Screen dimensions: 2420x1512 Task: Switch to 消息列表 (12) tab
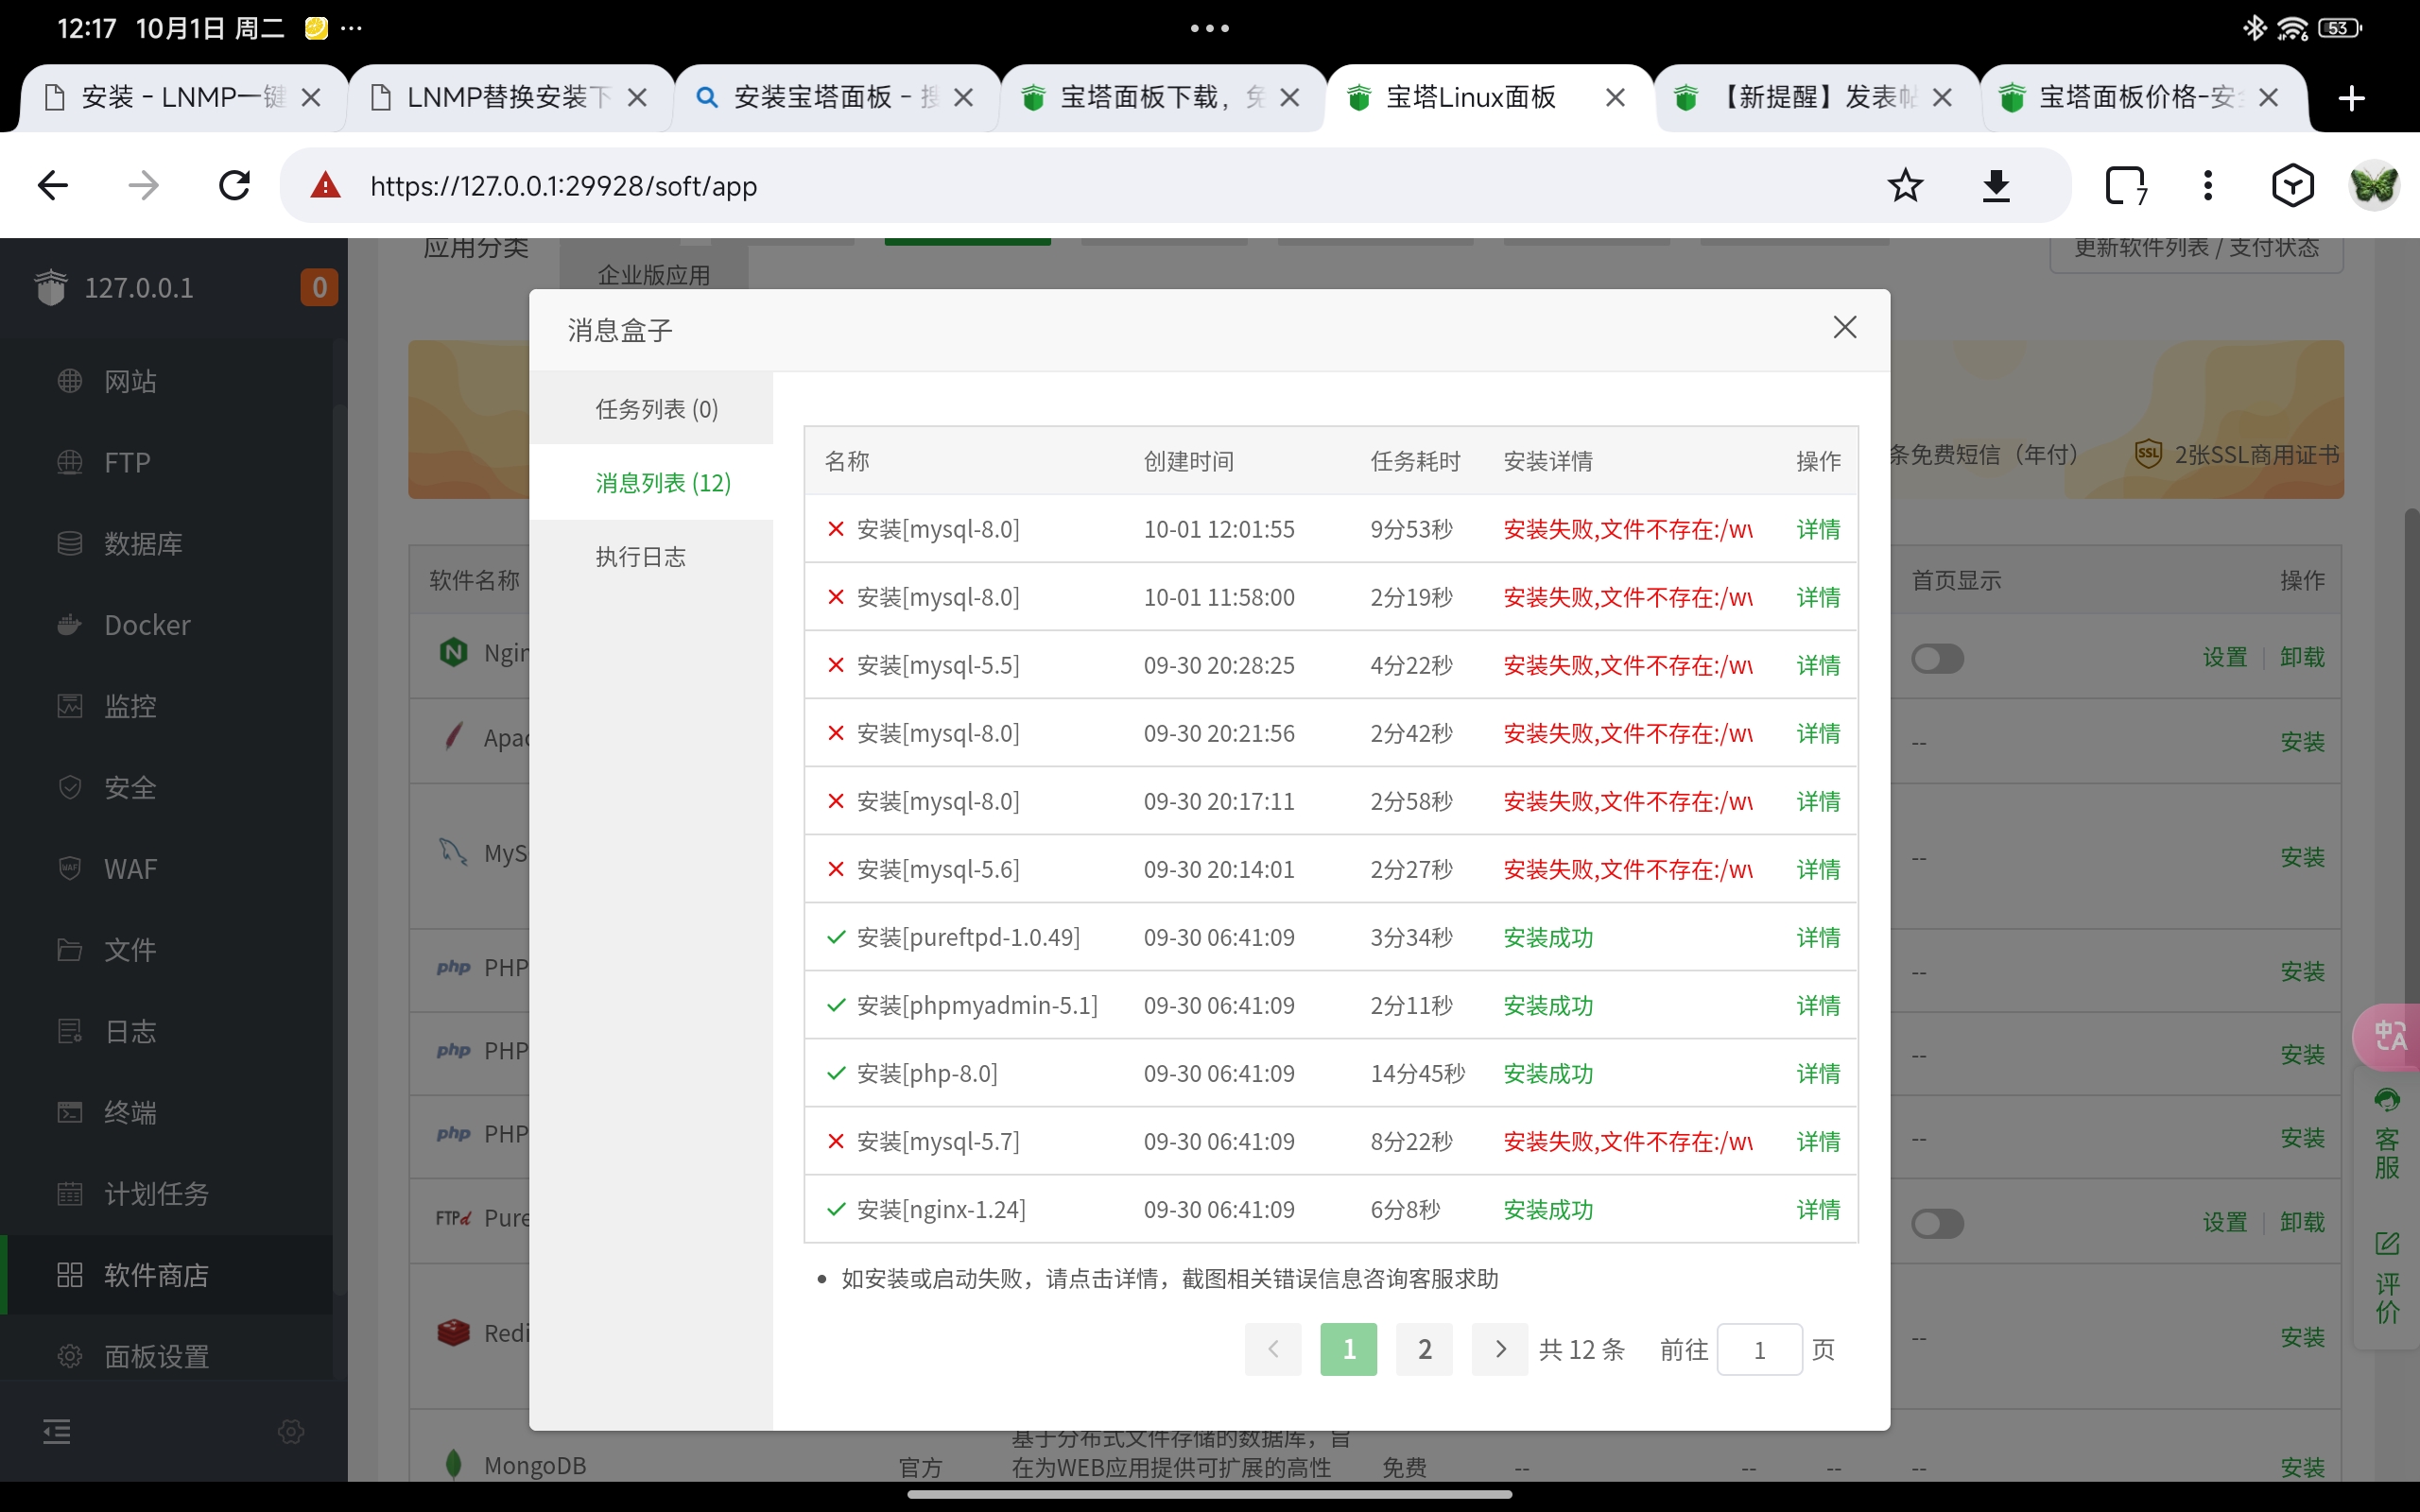tap(652, 482)
